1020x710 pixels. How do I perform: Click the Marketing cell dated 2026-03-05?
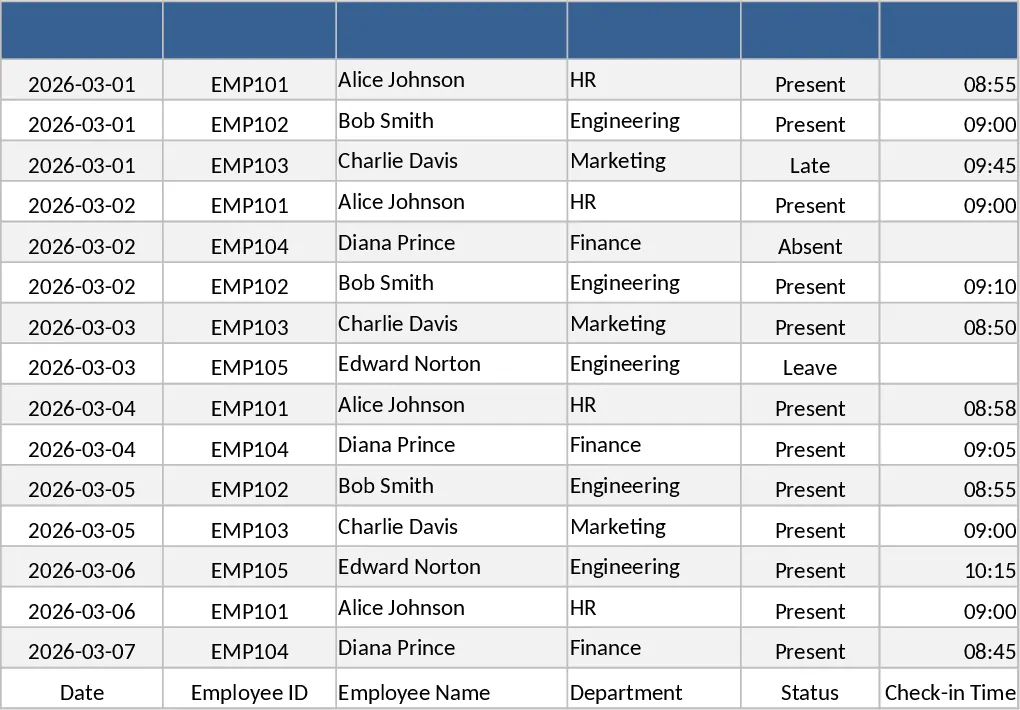654,526
